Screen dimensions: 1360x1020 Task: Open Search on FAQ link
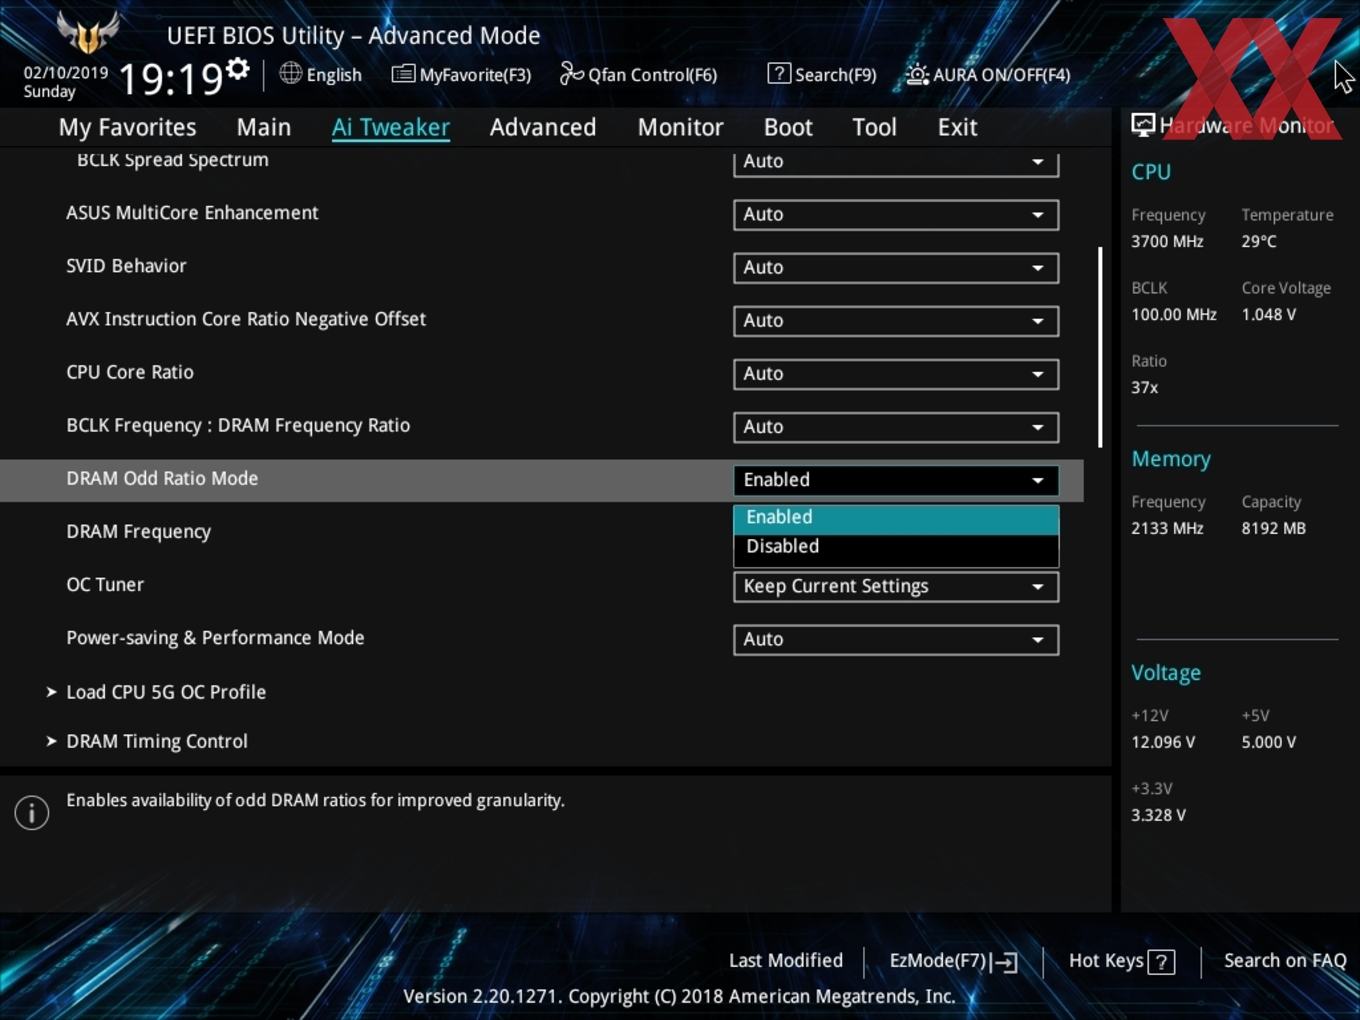point(1285,961)
